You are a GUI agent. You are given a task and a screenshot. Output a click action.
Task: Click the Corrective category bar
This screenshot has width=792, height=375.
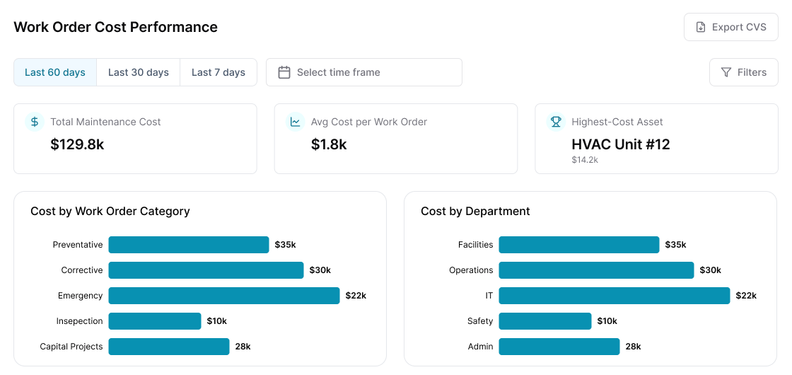point(206,270)
